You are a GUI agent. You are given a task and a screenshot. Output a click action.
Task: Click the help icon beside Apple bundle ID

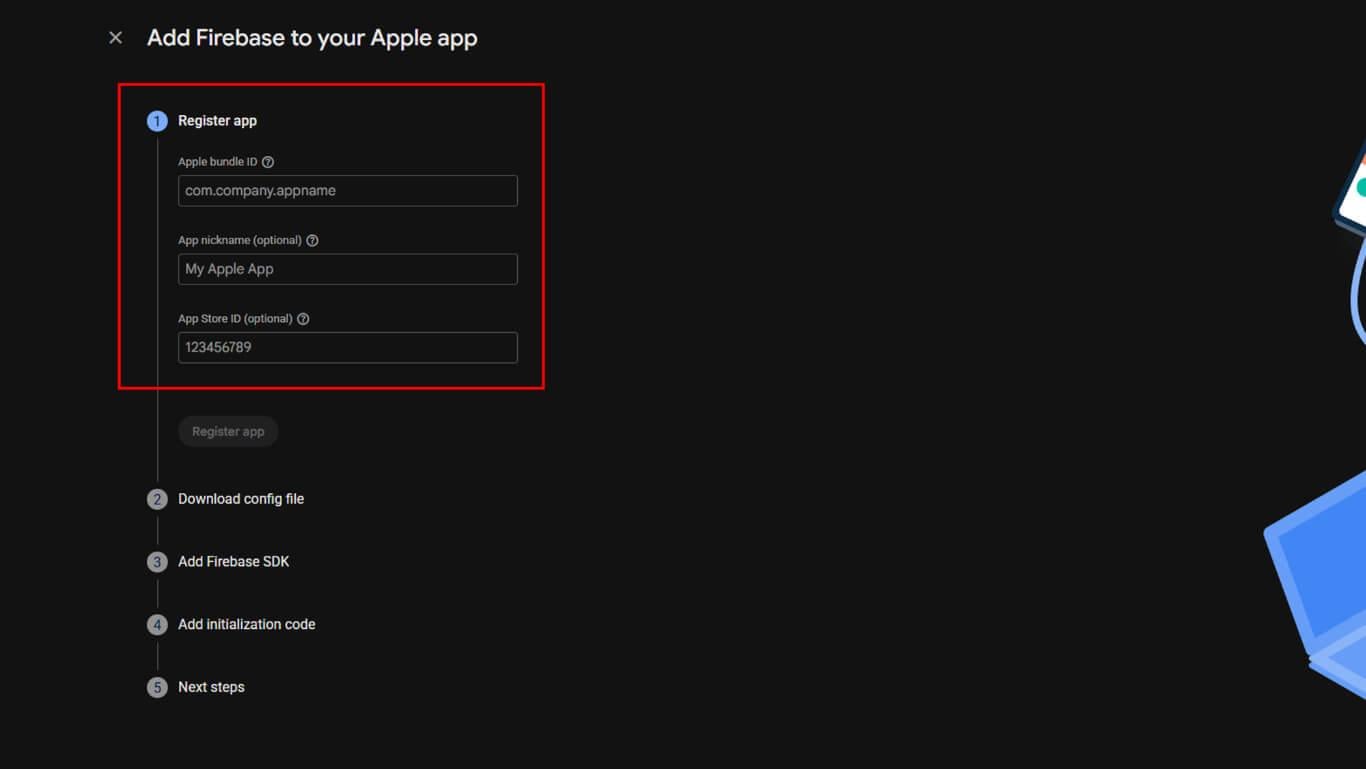[268, 162]
